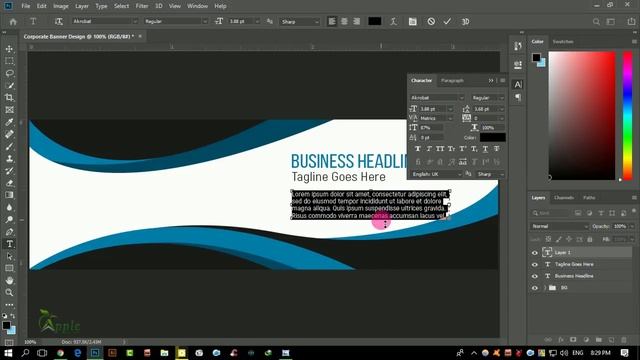Left align text in options bar
640x360 pixels.
click(x=332, y=22)
